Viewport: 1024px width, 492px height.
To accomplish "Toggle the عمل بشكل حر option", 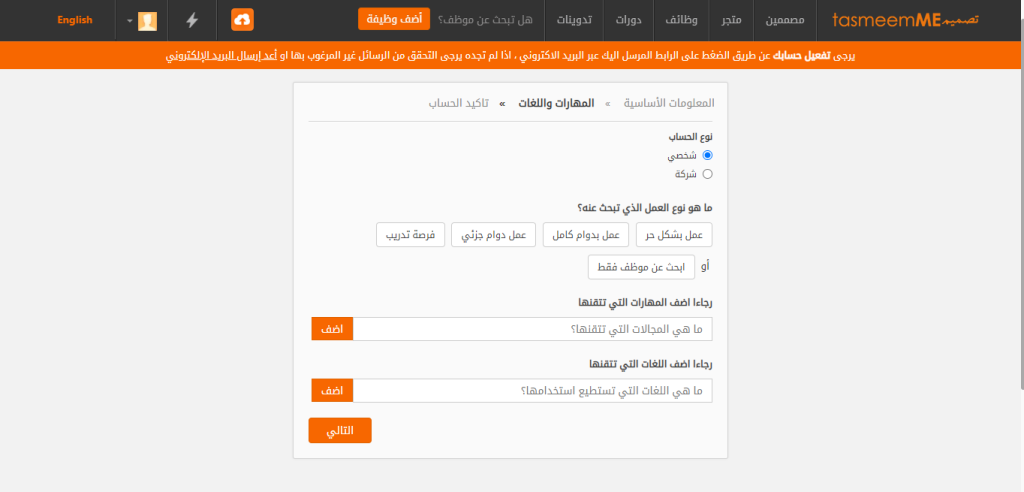I will coord(671,235).
